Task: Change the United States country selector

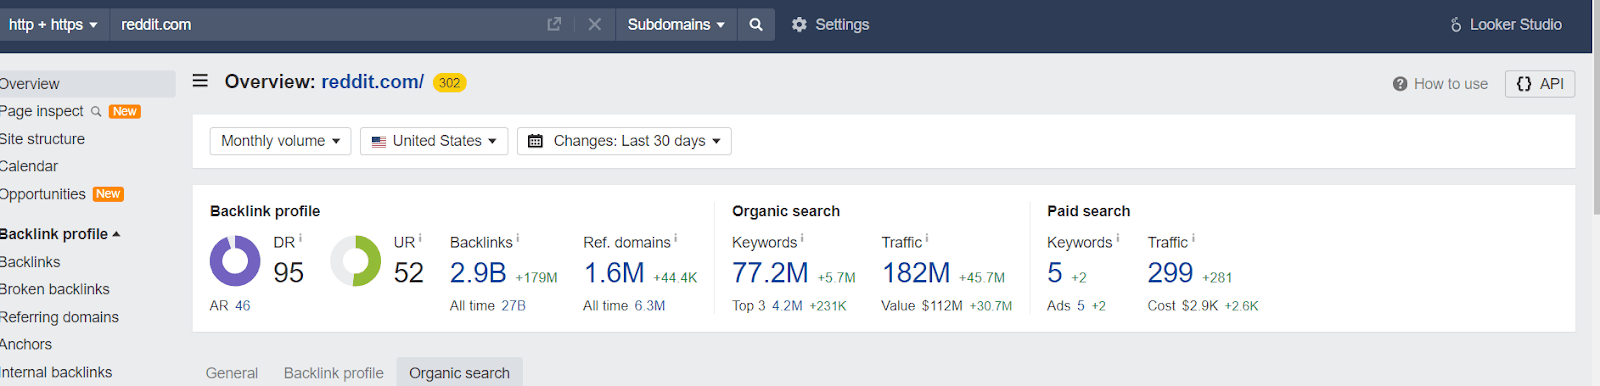Action: [x=434, y=141]
